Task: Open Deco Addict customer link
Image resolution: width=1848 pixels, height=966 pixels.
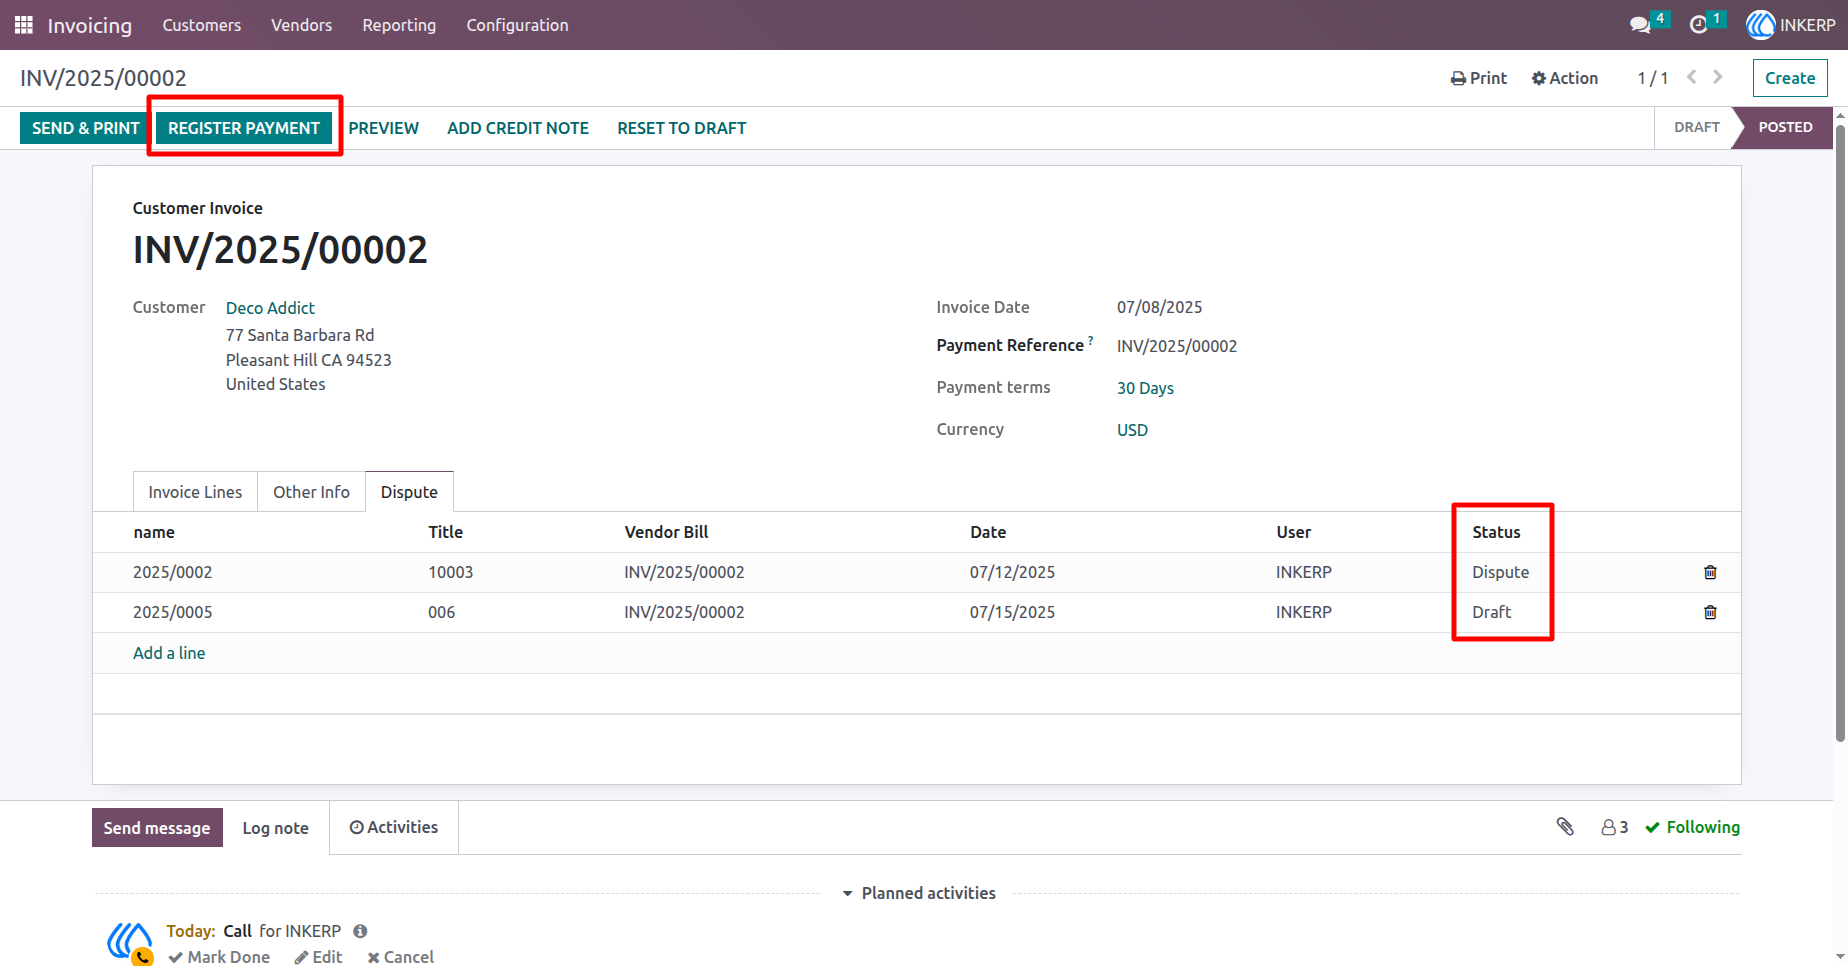Action: click(x=270, y=308)
